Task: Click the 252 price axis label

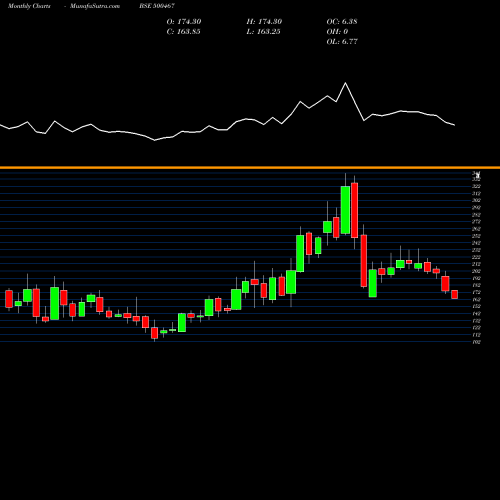Action: coord(476,236)
